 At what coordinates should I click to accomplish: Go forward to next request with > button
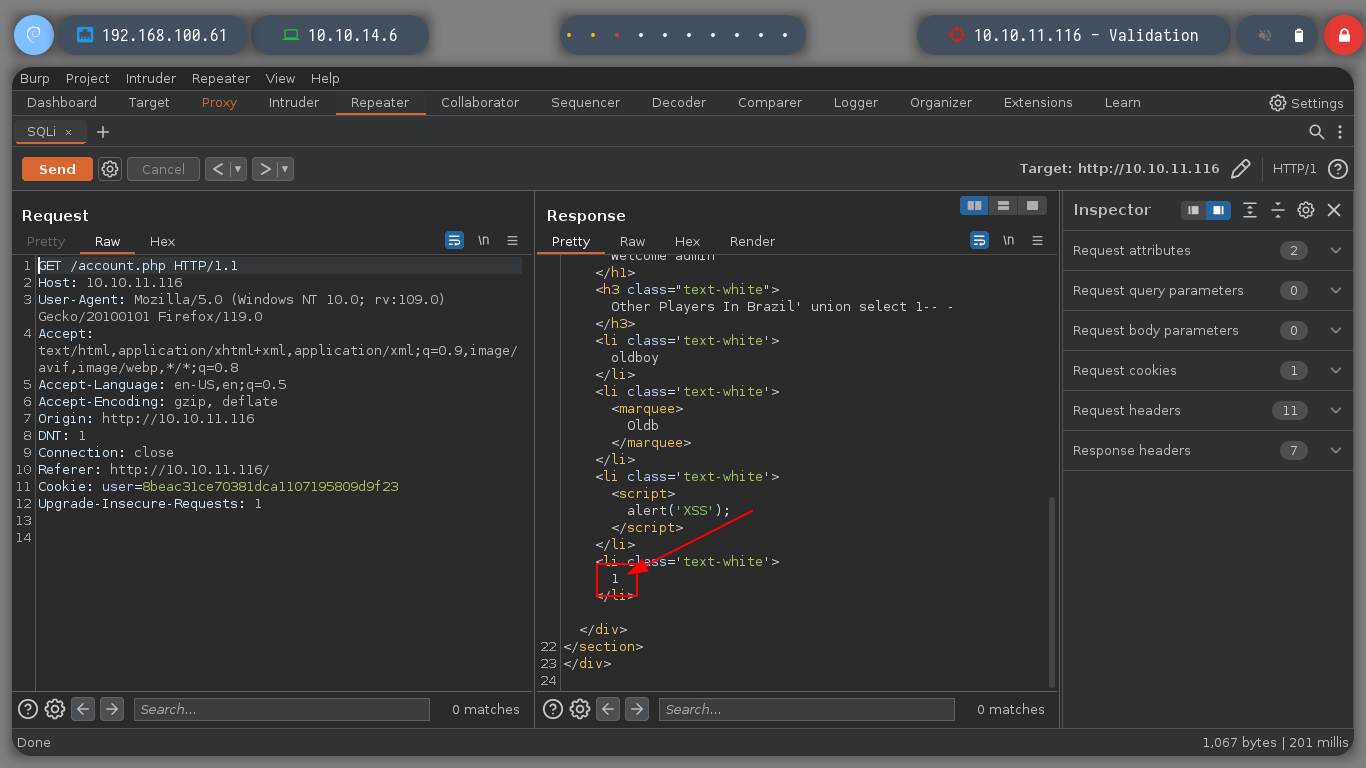[265, 169]
